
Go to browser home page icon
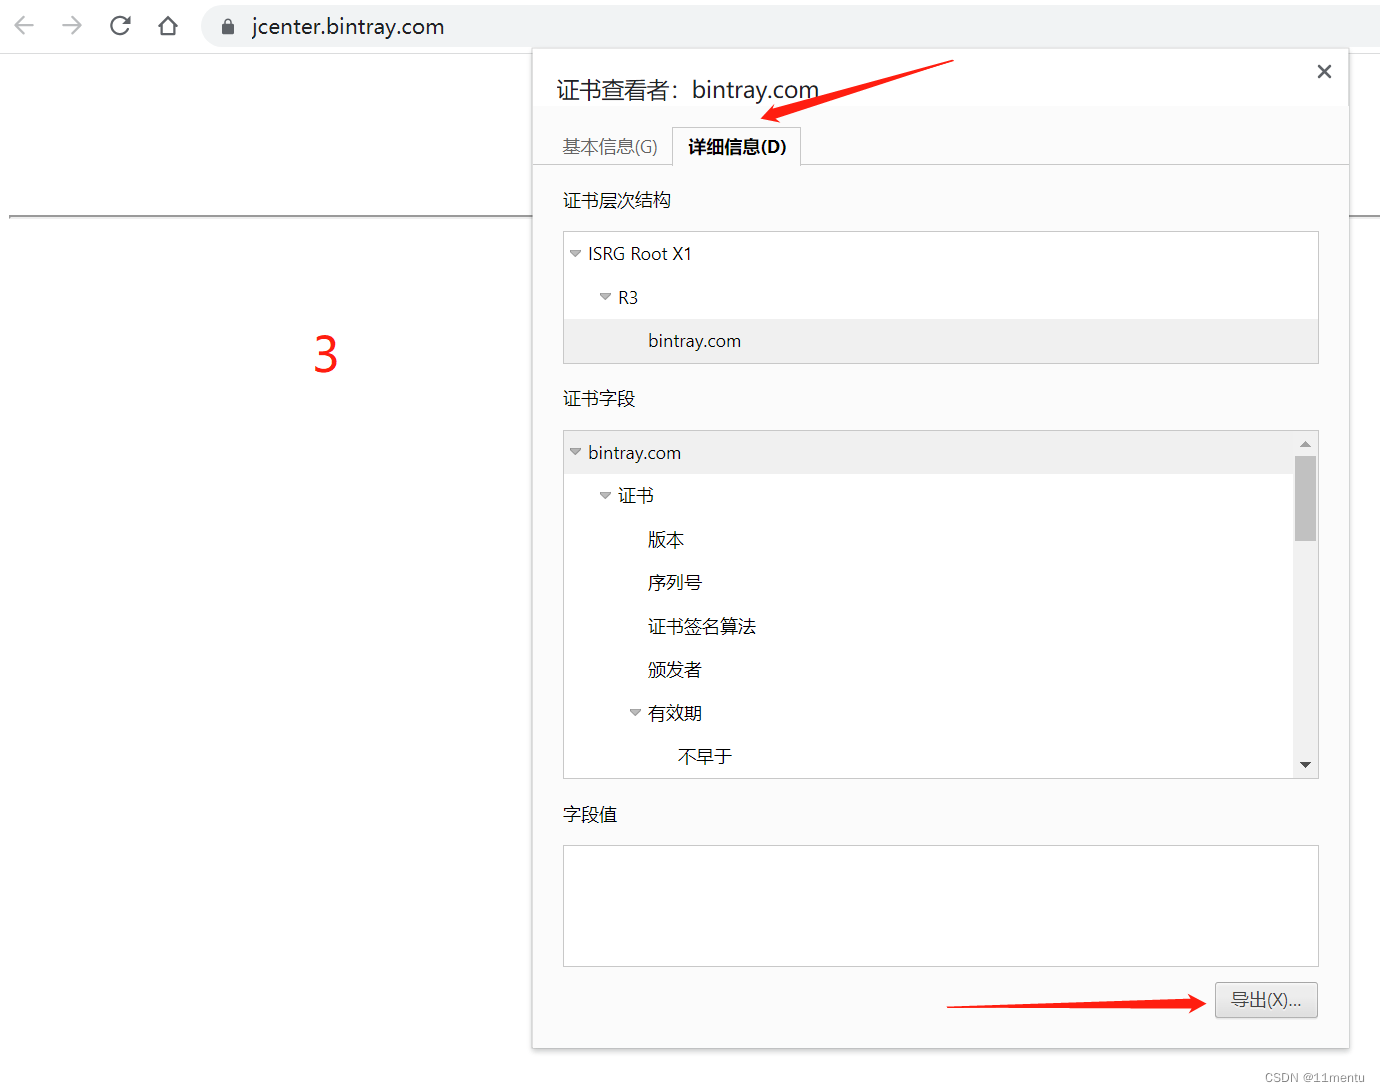(x=168, y=26)
